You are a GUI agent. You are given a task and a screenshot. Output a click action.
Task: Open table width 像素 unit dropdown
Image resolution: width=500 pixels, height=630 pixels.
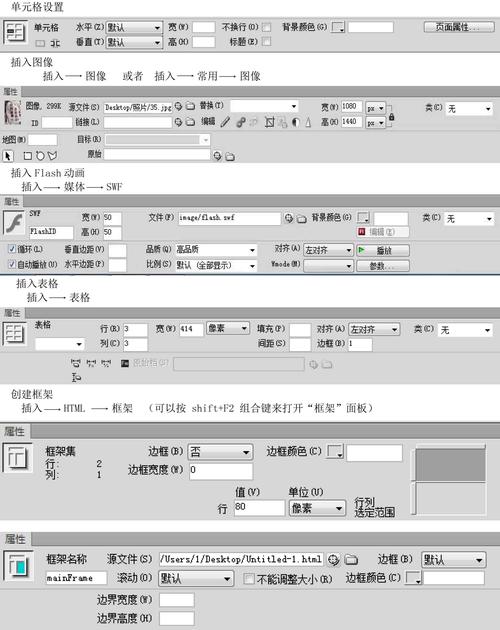click(x=228, y=329)
